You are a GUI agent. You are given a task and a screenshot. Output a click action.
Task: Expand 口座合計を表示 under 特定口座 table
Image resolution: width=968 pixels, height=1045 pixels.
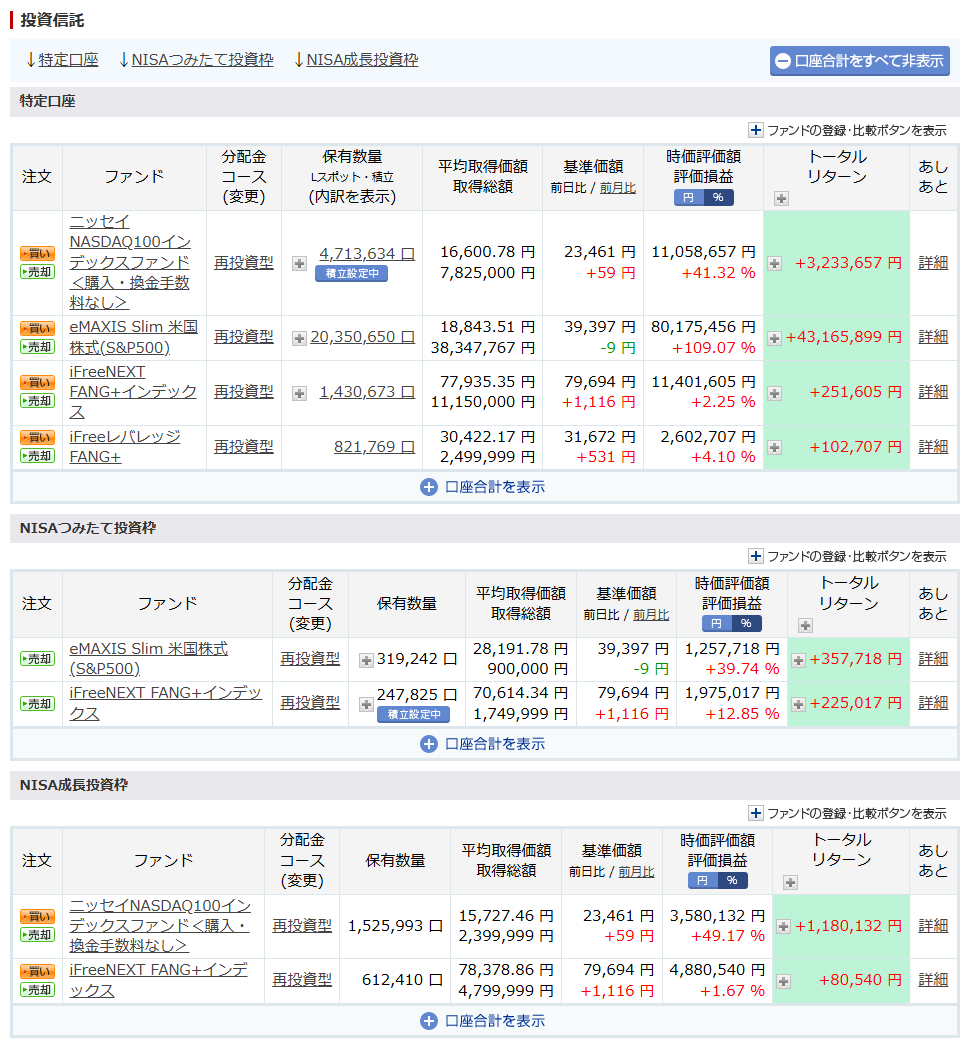point(484,487)
